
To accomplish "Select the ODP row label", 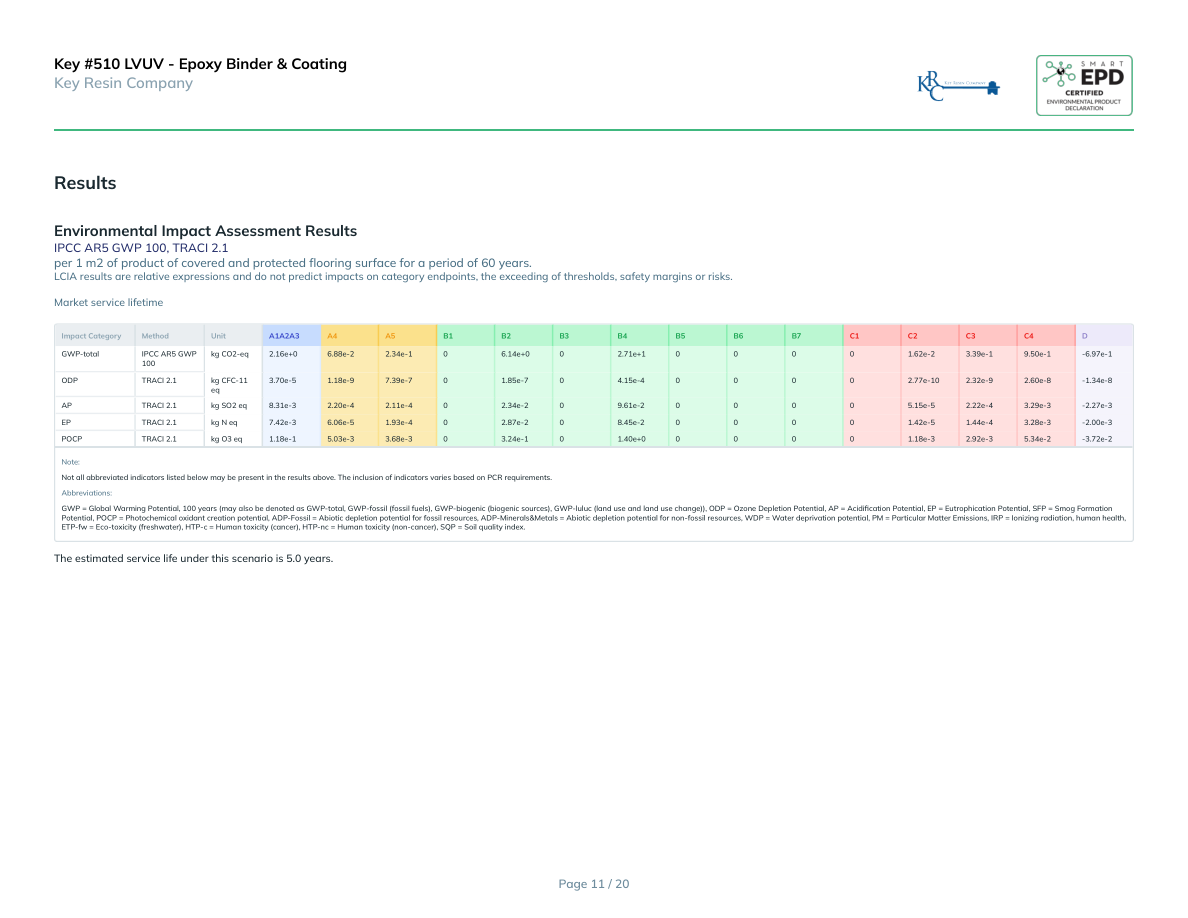I will (70, 380).
